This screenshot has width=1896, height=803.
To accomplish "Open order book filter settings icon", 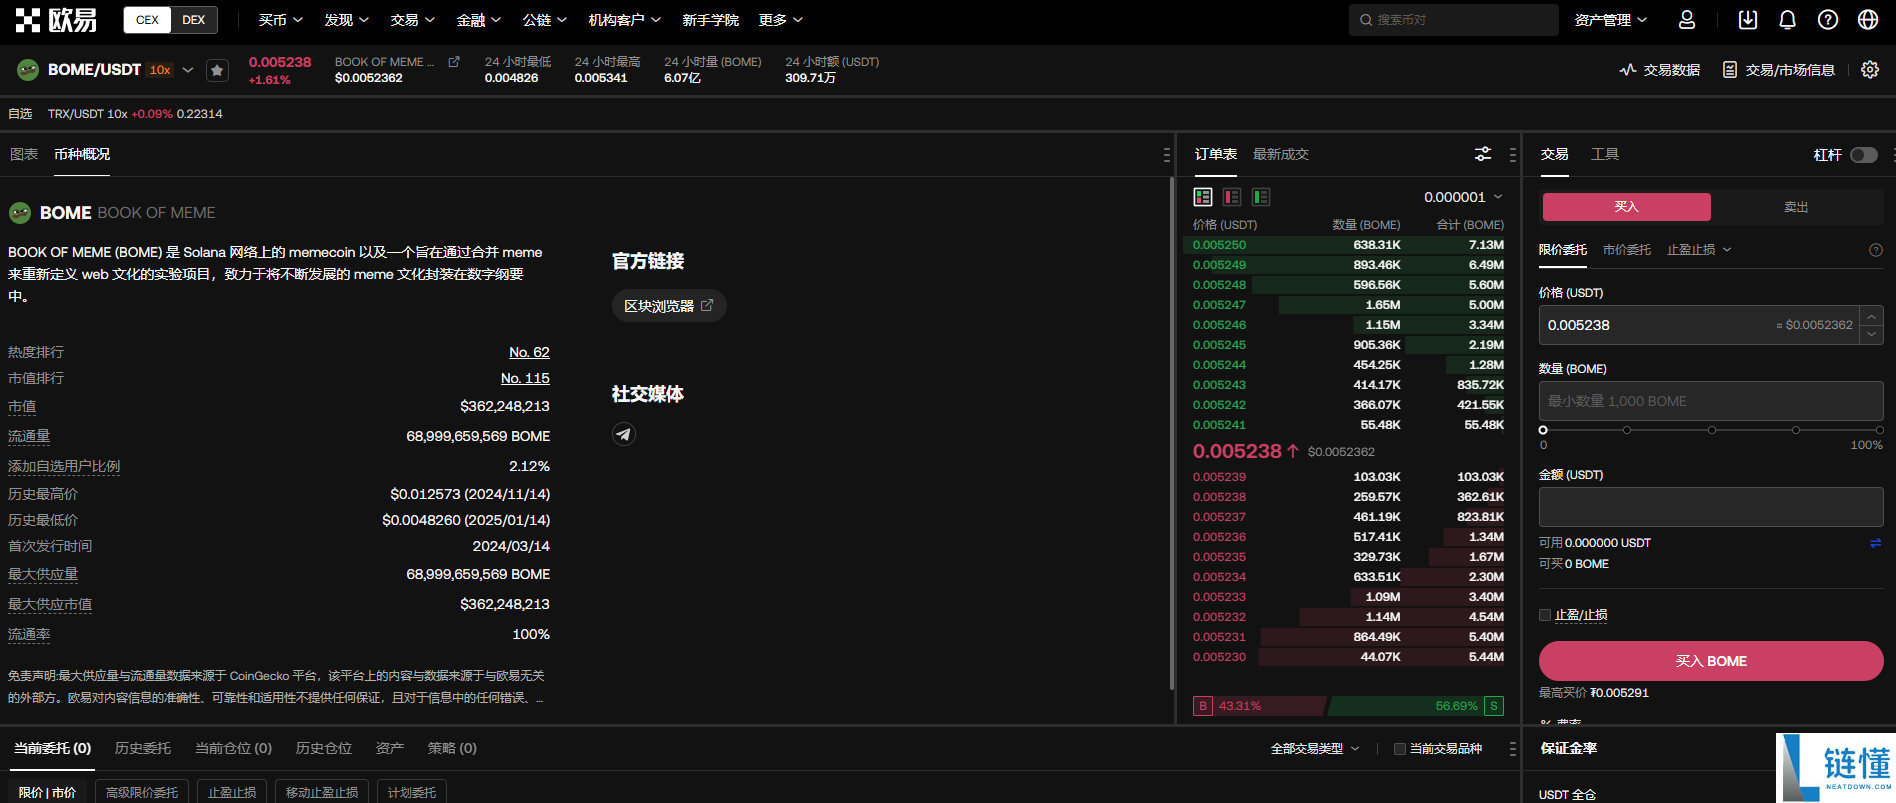I will click(1483, 154).
